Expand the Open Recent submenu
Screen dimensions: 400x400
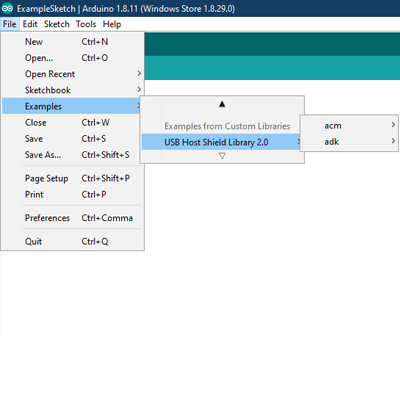[73, 74]
